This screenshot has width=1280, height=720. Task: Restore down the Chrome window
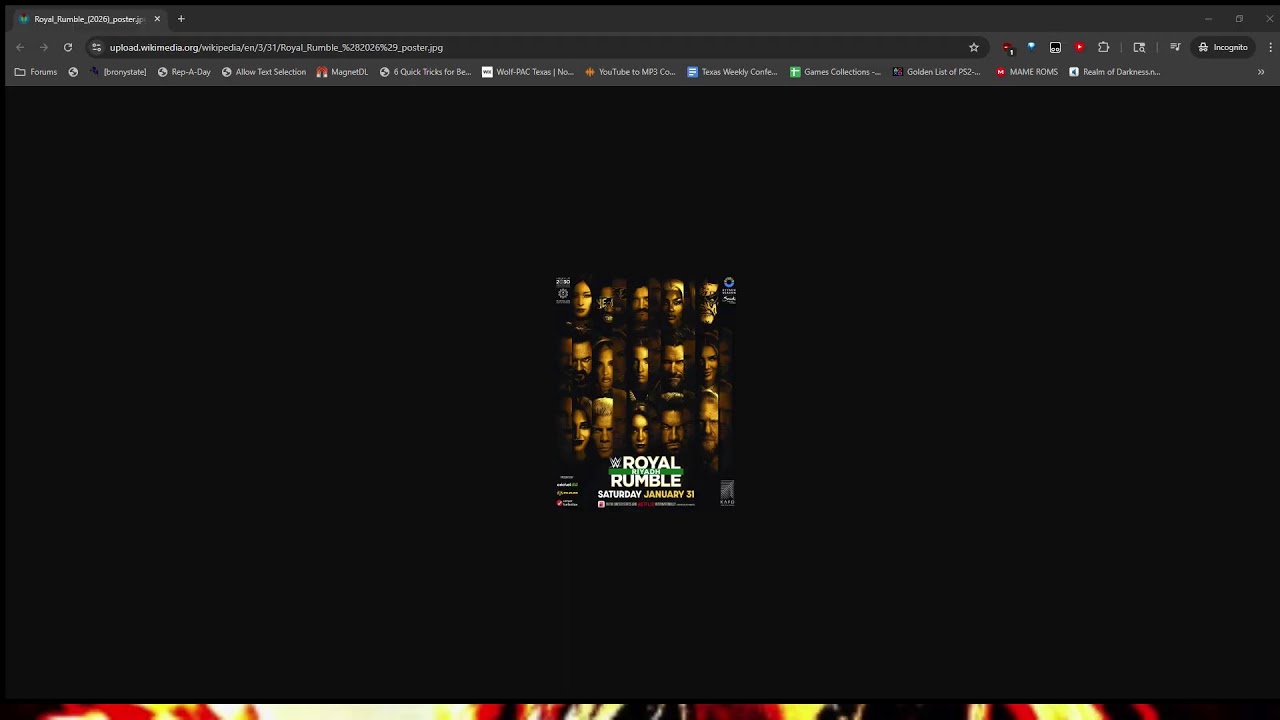pos(1239,19)
